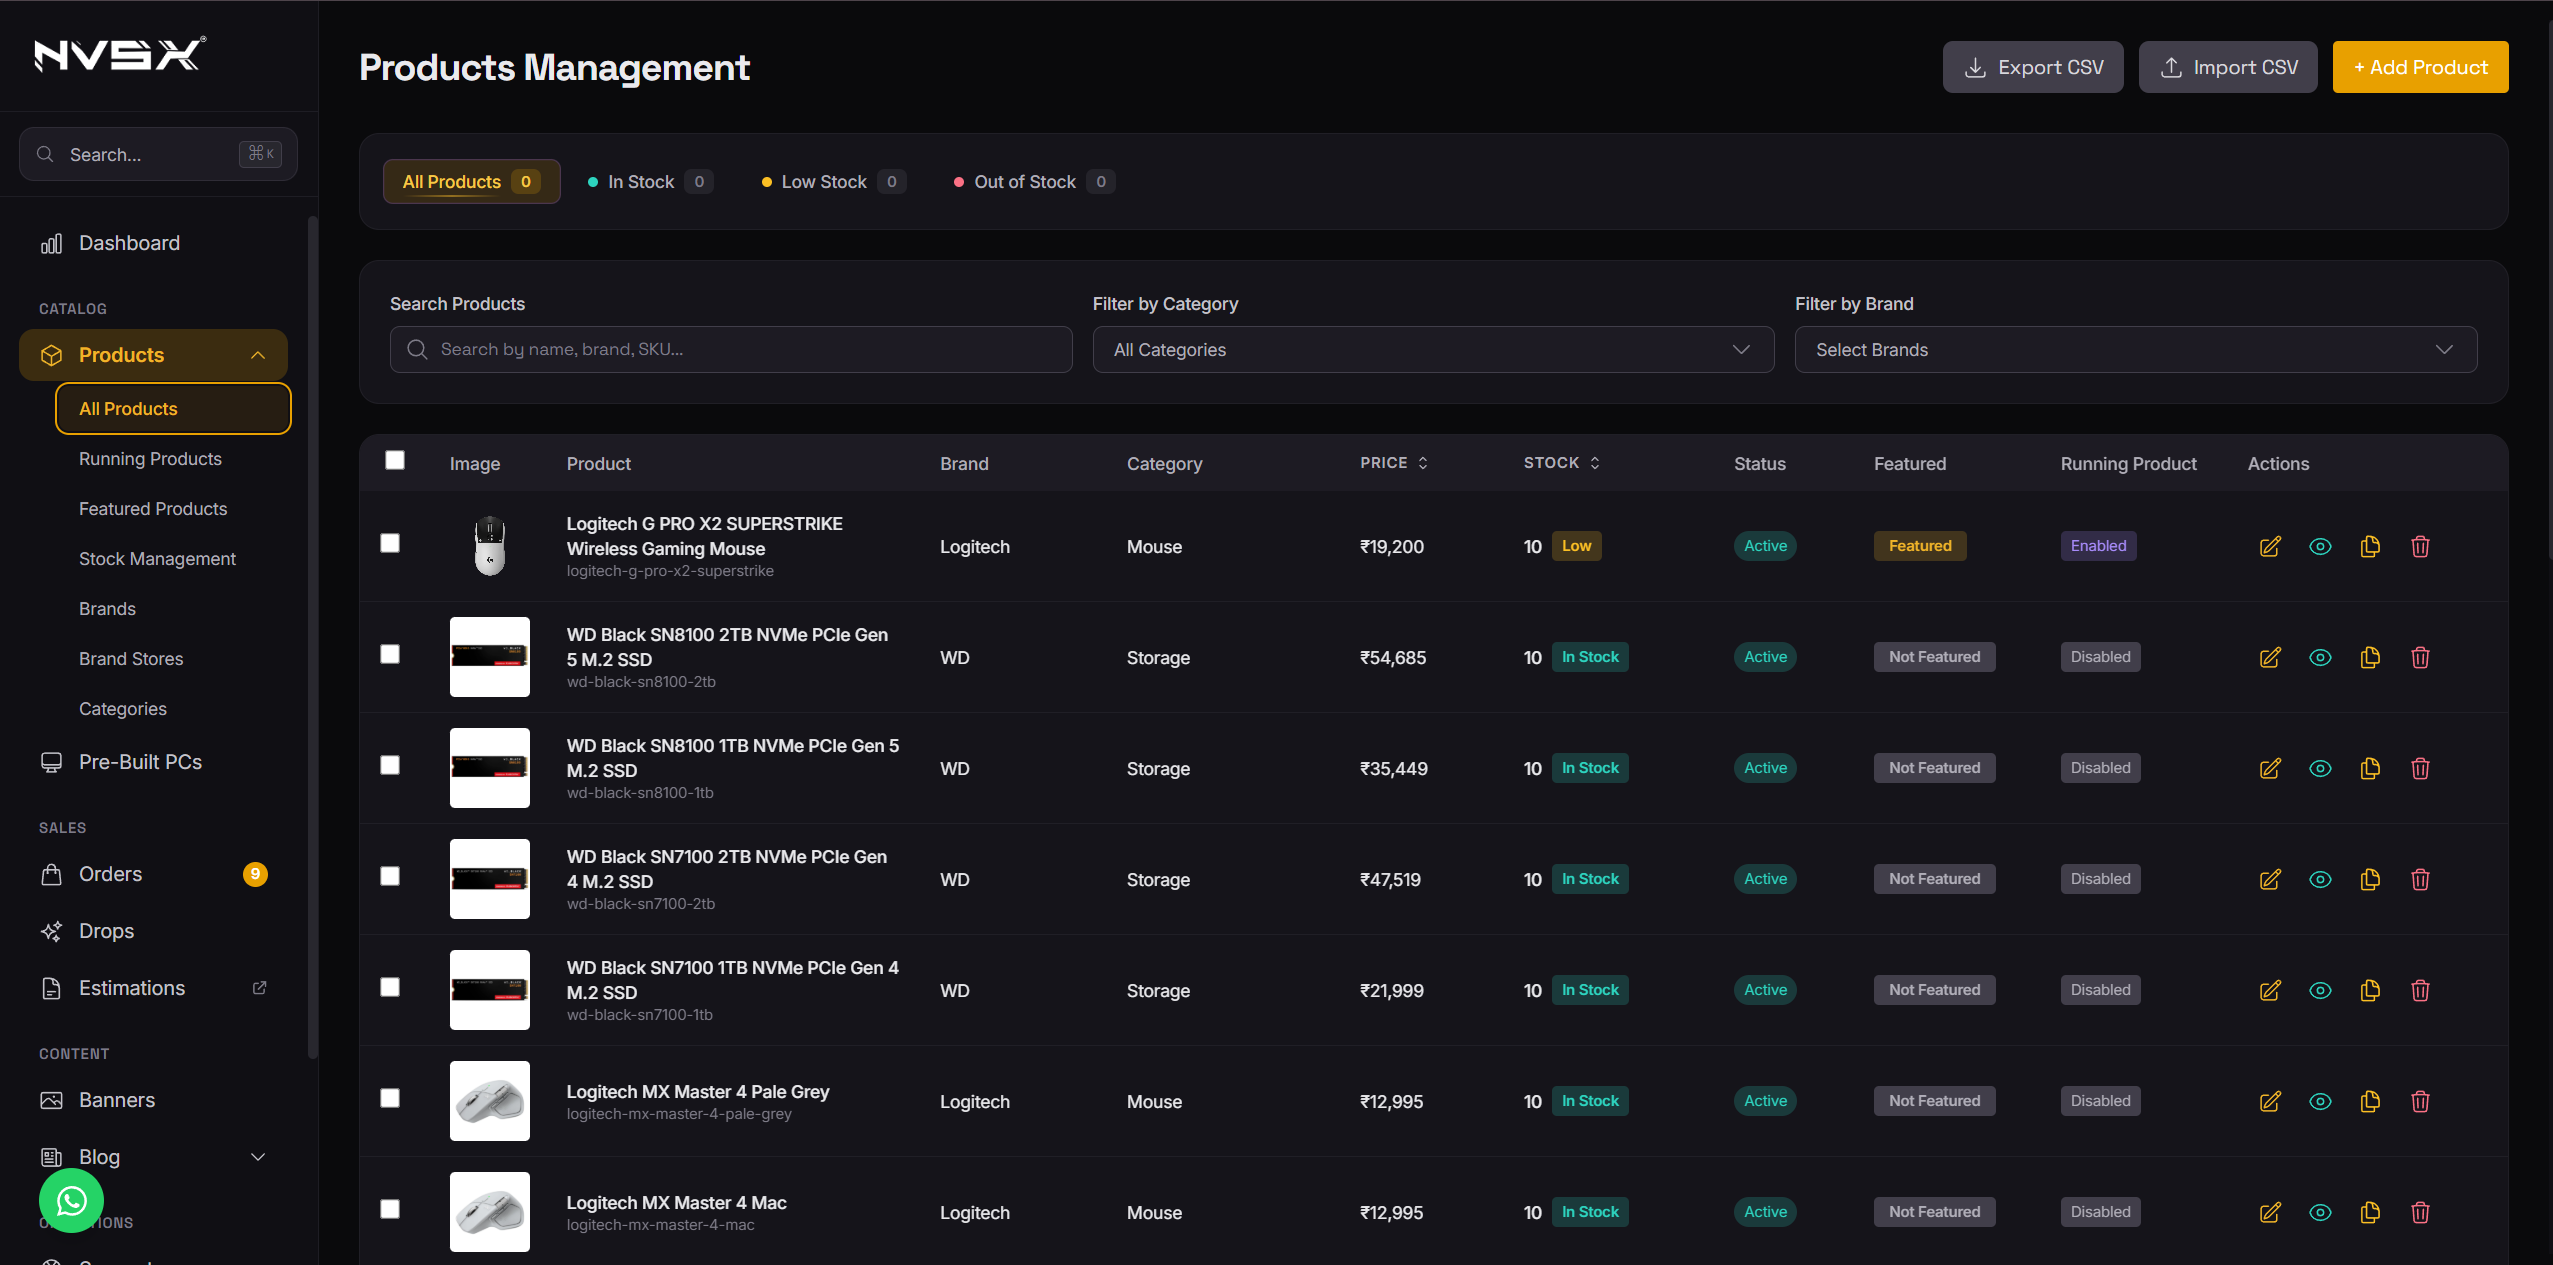Check the row checkbox for WD Black SN8100 1TB
Image resolution: width=2553 pixels, height=1265 pixels.
coord(390,765)
